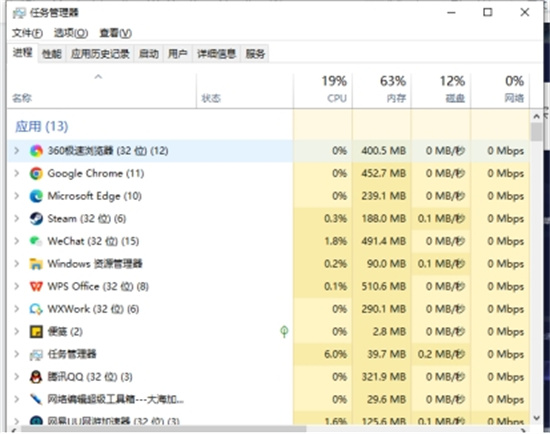Expand the WPS Office process group

point(16,286)
